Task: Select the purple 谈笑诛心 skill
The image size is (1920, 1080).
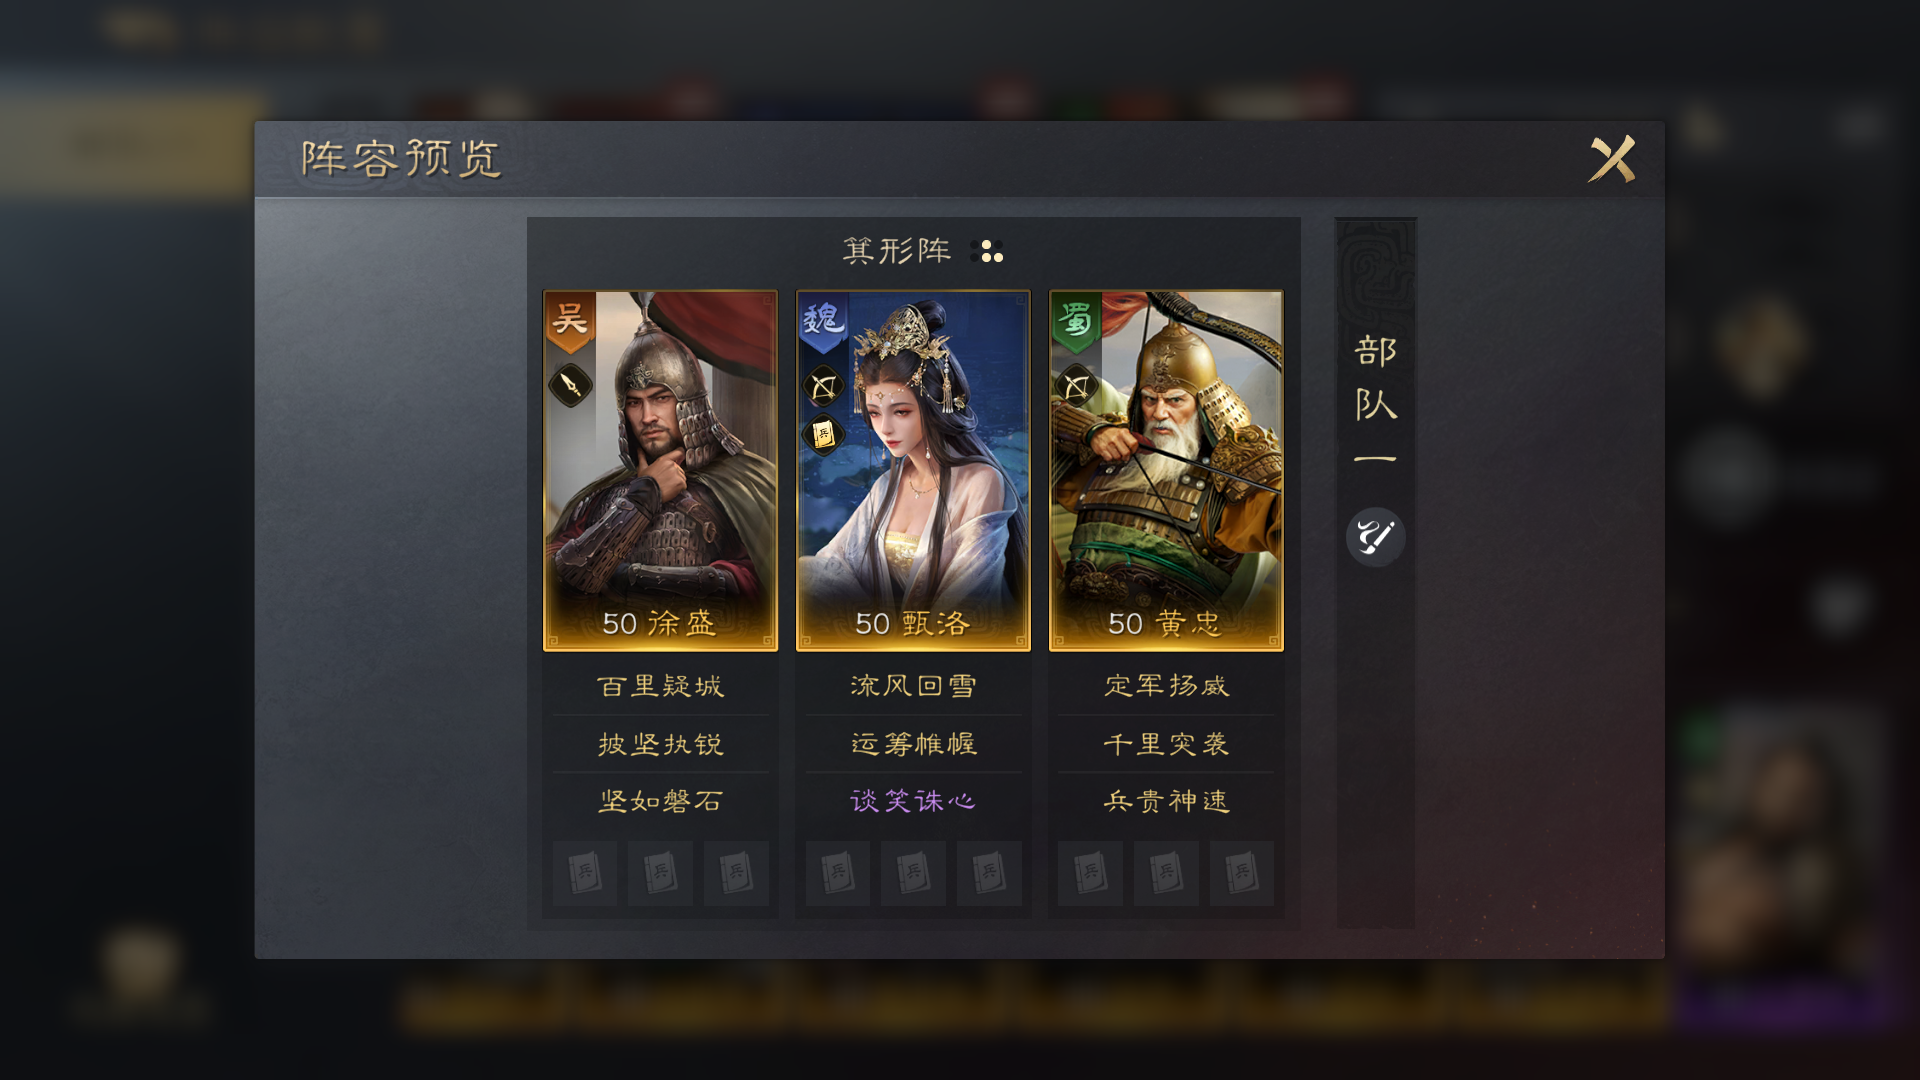Action: point(913,801)
